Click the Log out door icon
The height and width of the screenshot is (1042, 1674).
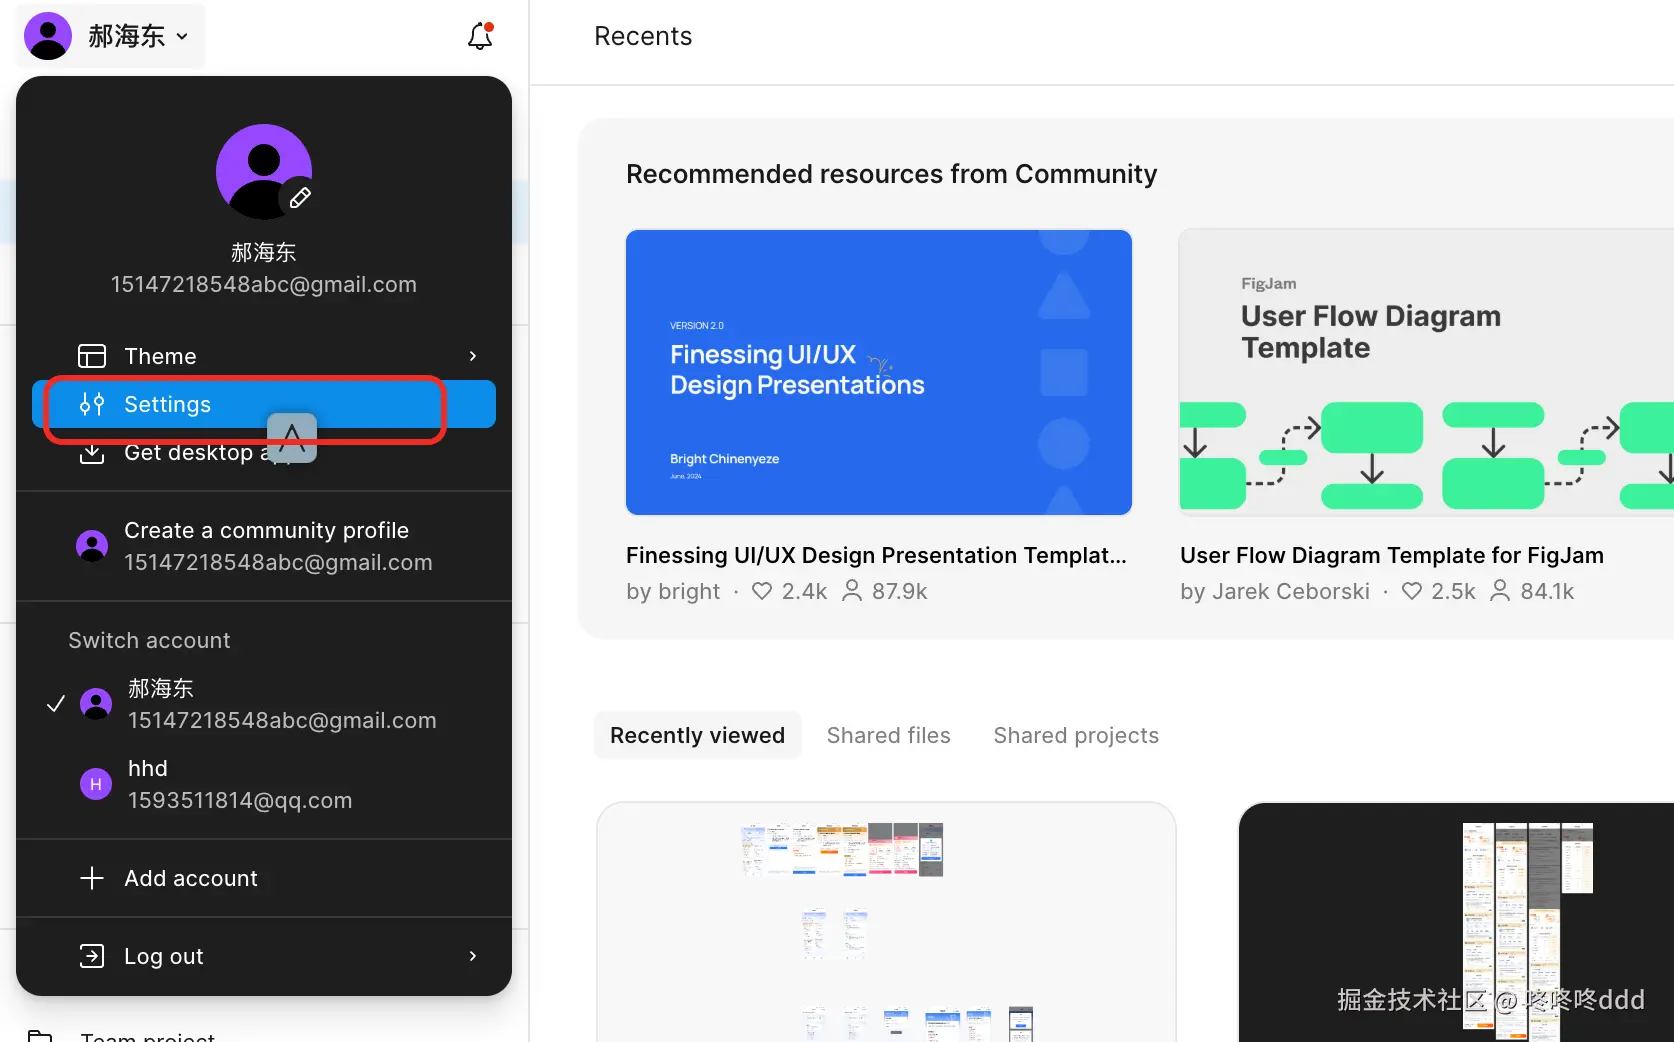click(92, 956)
